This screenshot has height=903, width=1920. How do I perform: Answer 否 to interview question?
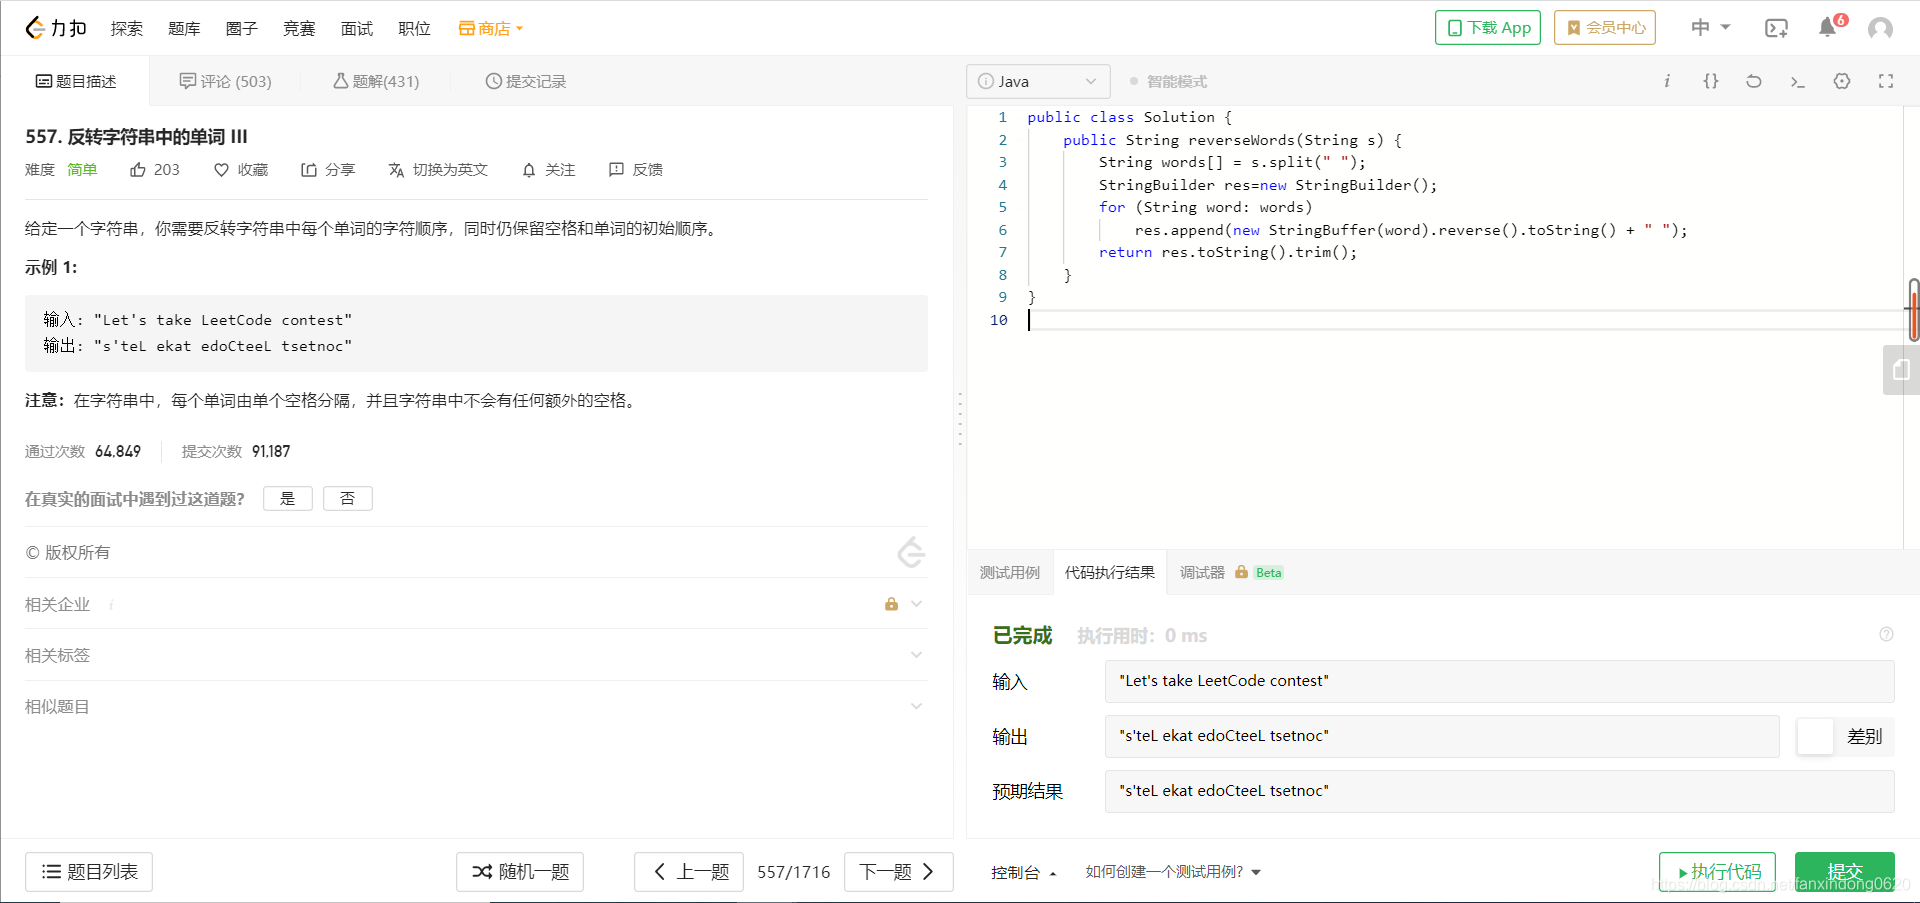click(x=348, y=498)
